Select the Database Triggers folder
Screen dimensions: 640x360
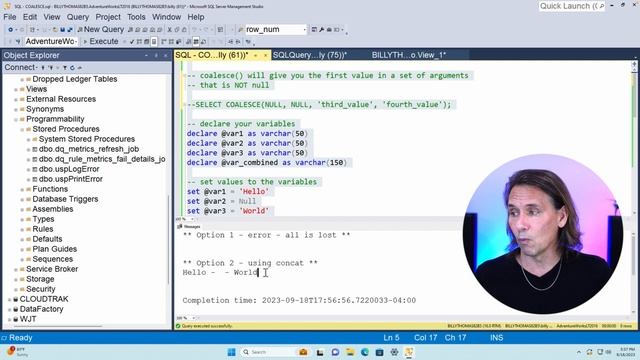pyautogui.click(x=65, y=199)
